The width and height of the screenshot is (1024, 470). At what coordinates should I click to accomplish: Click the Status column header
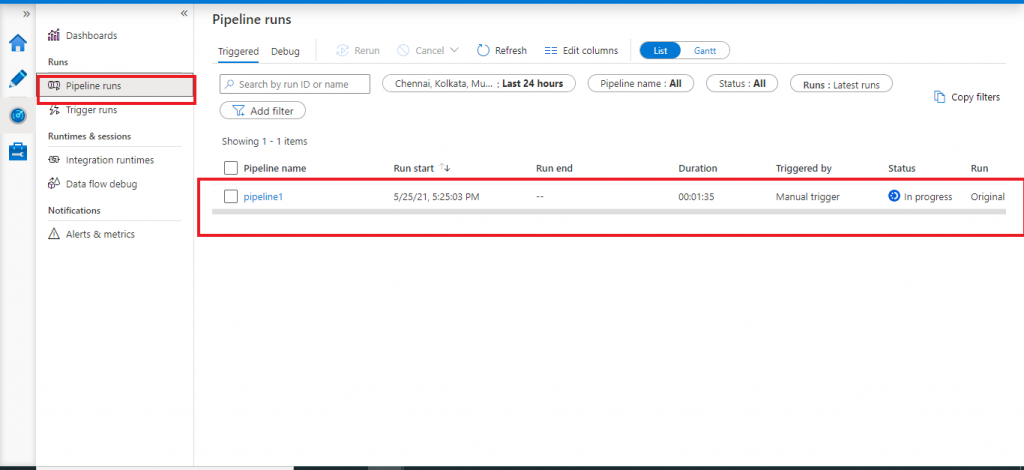click(902, 168)
